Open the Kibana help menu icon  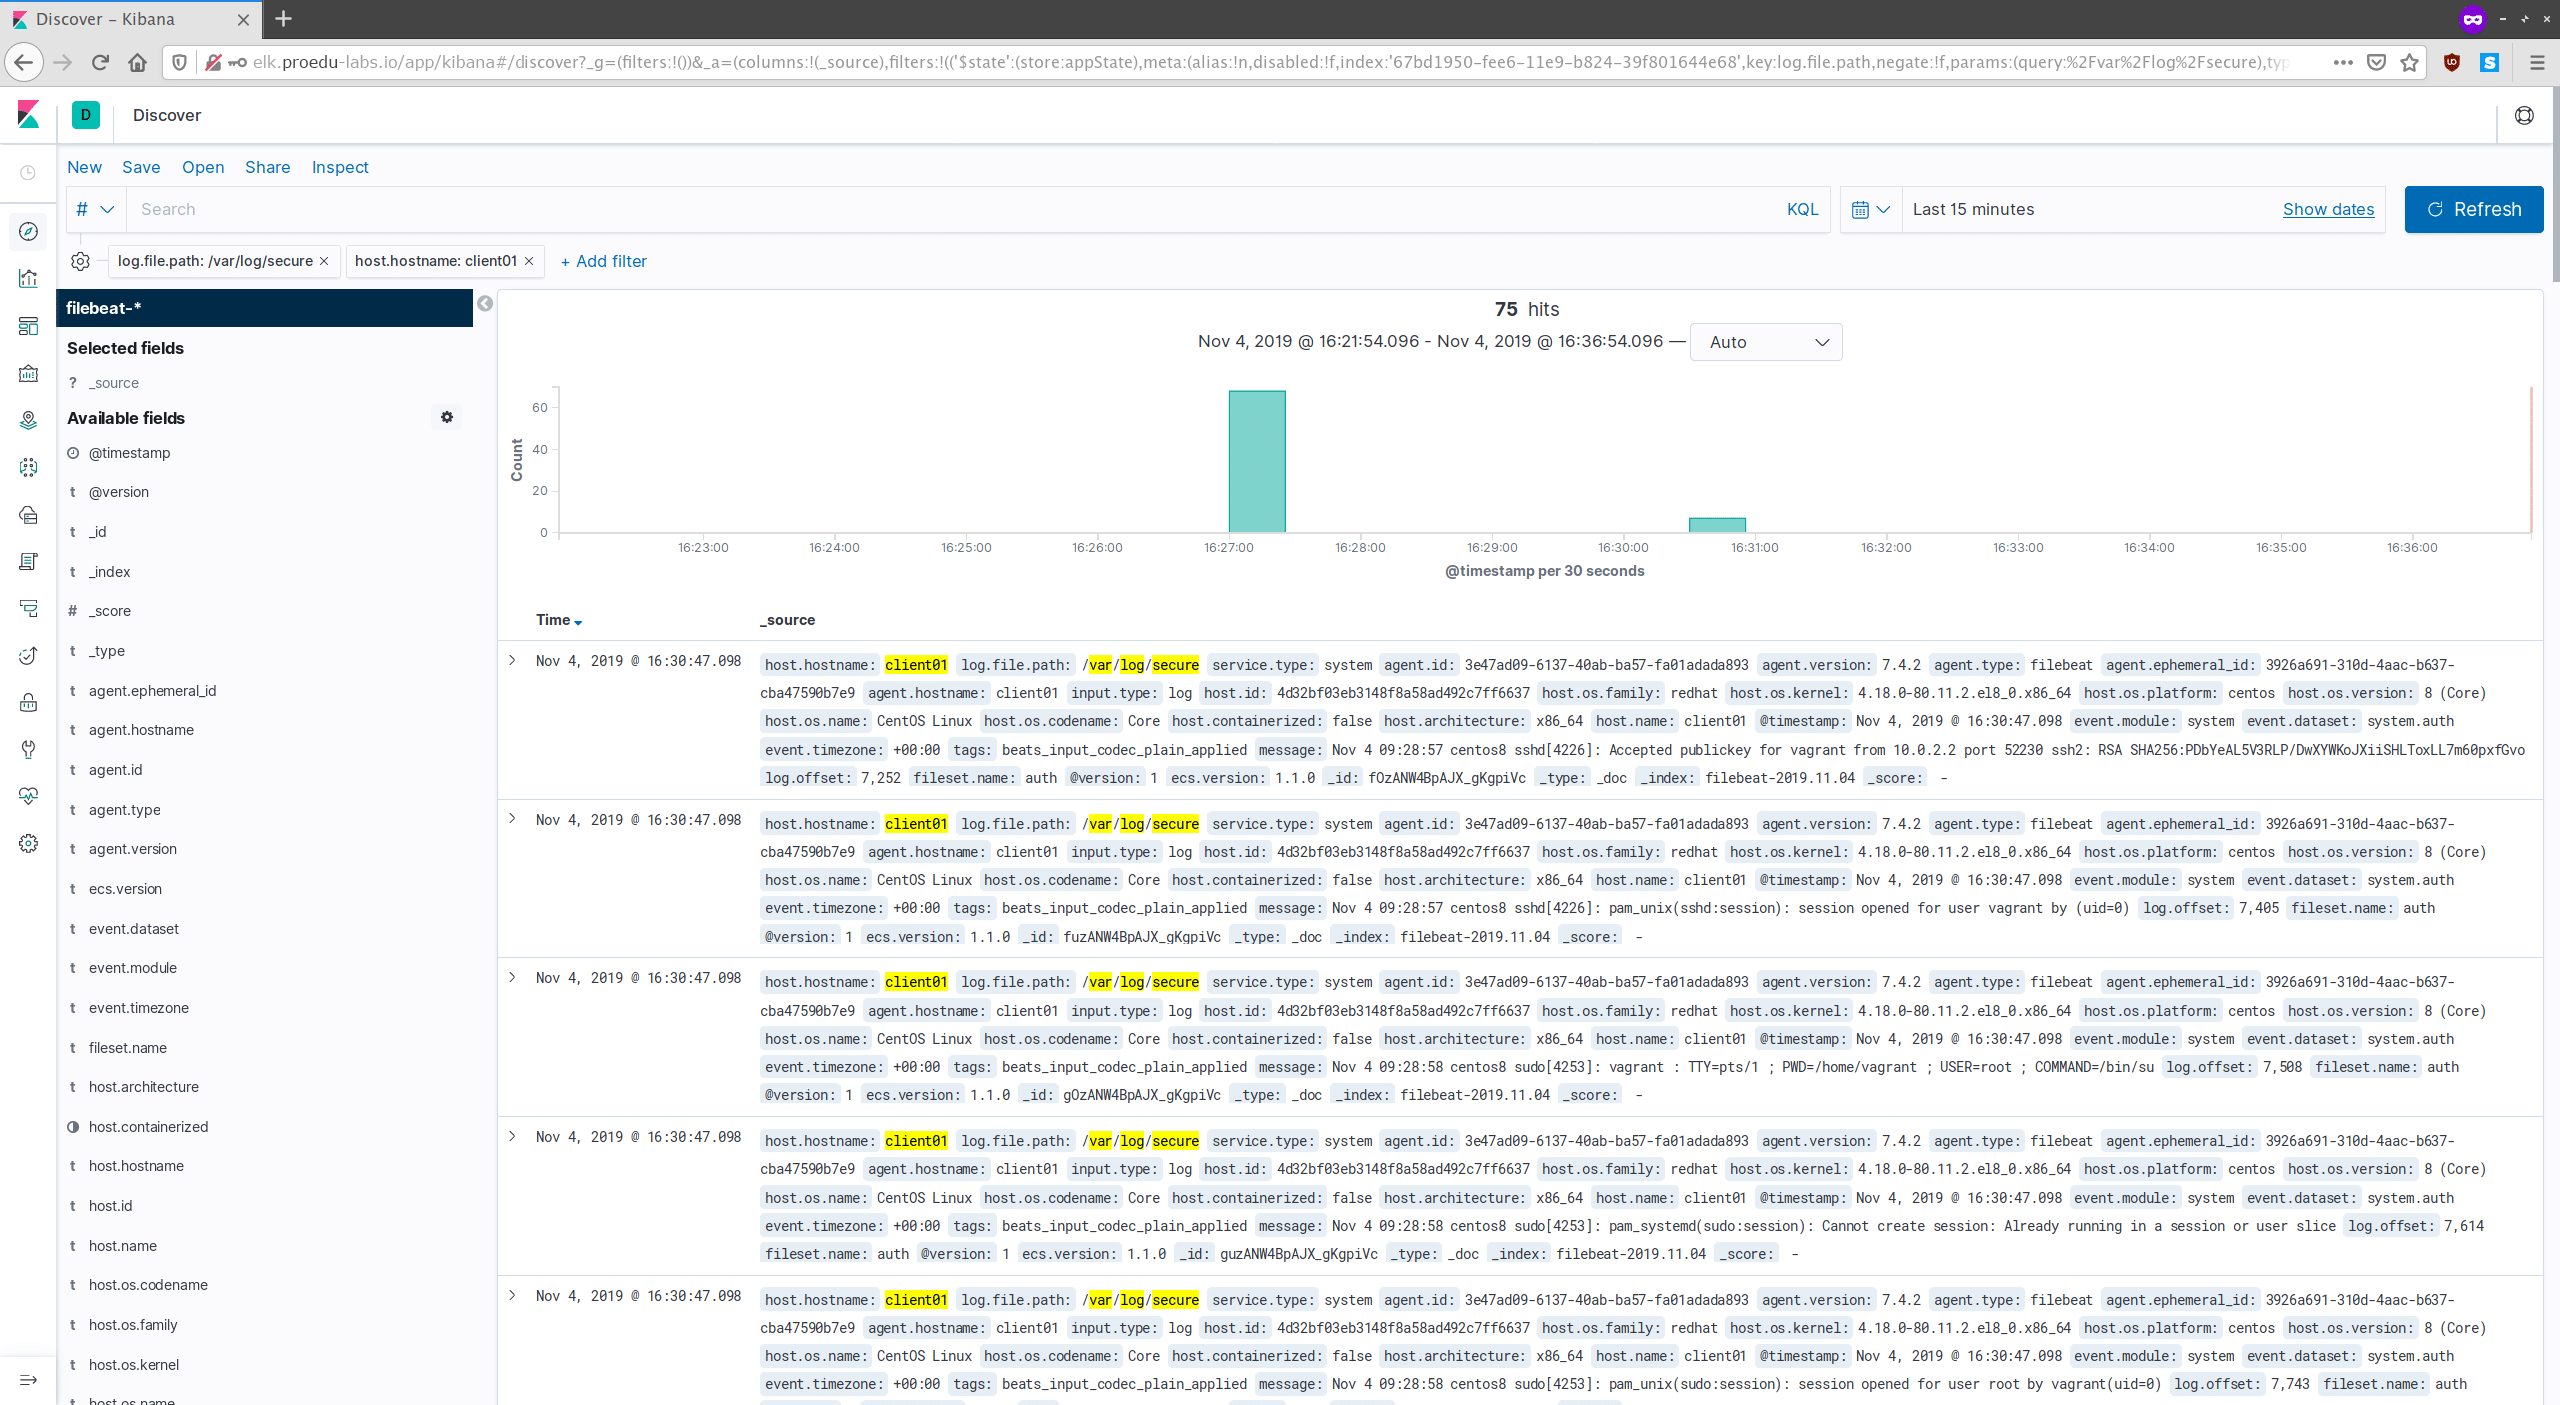pyautogui.click(x=2524, y=115)
